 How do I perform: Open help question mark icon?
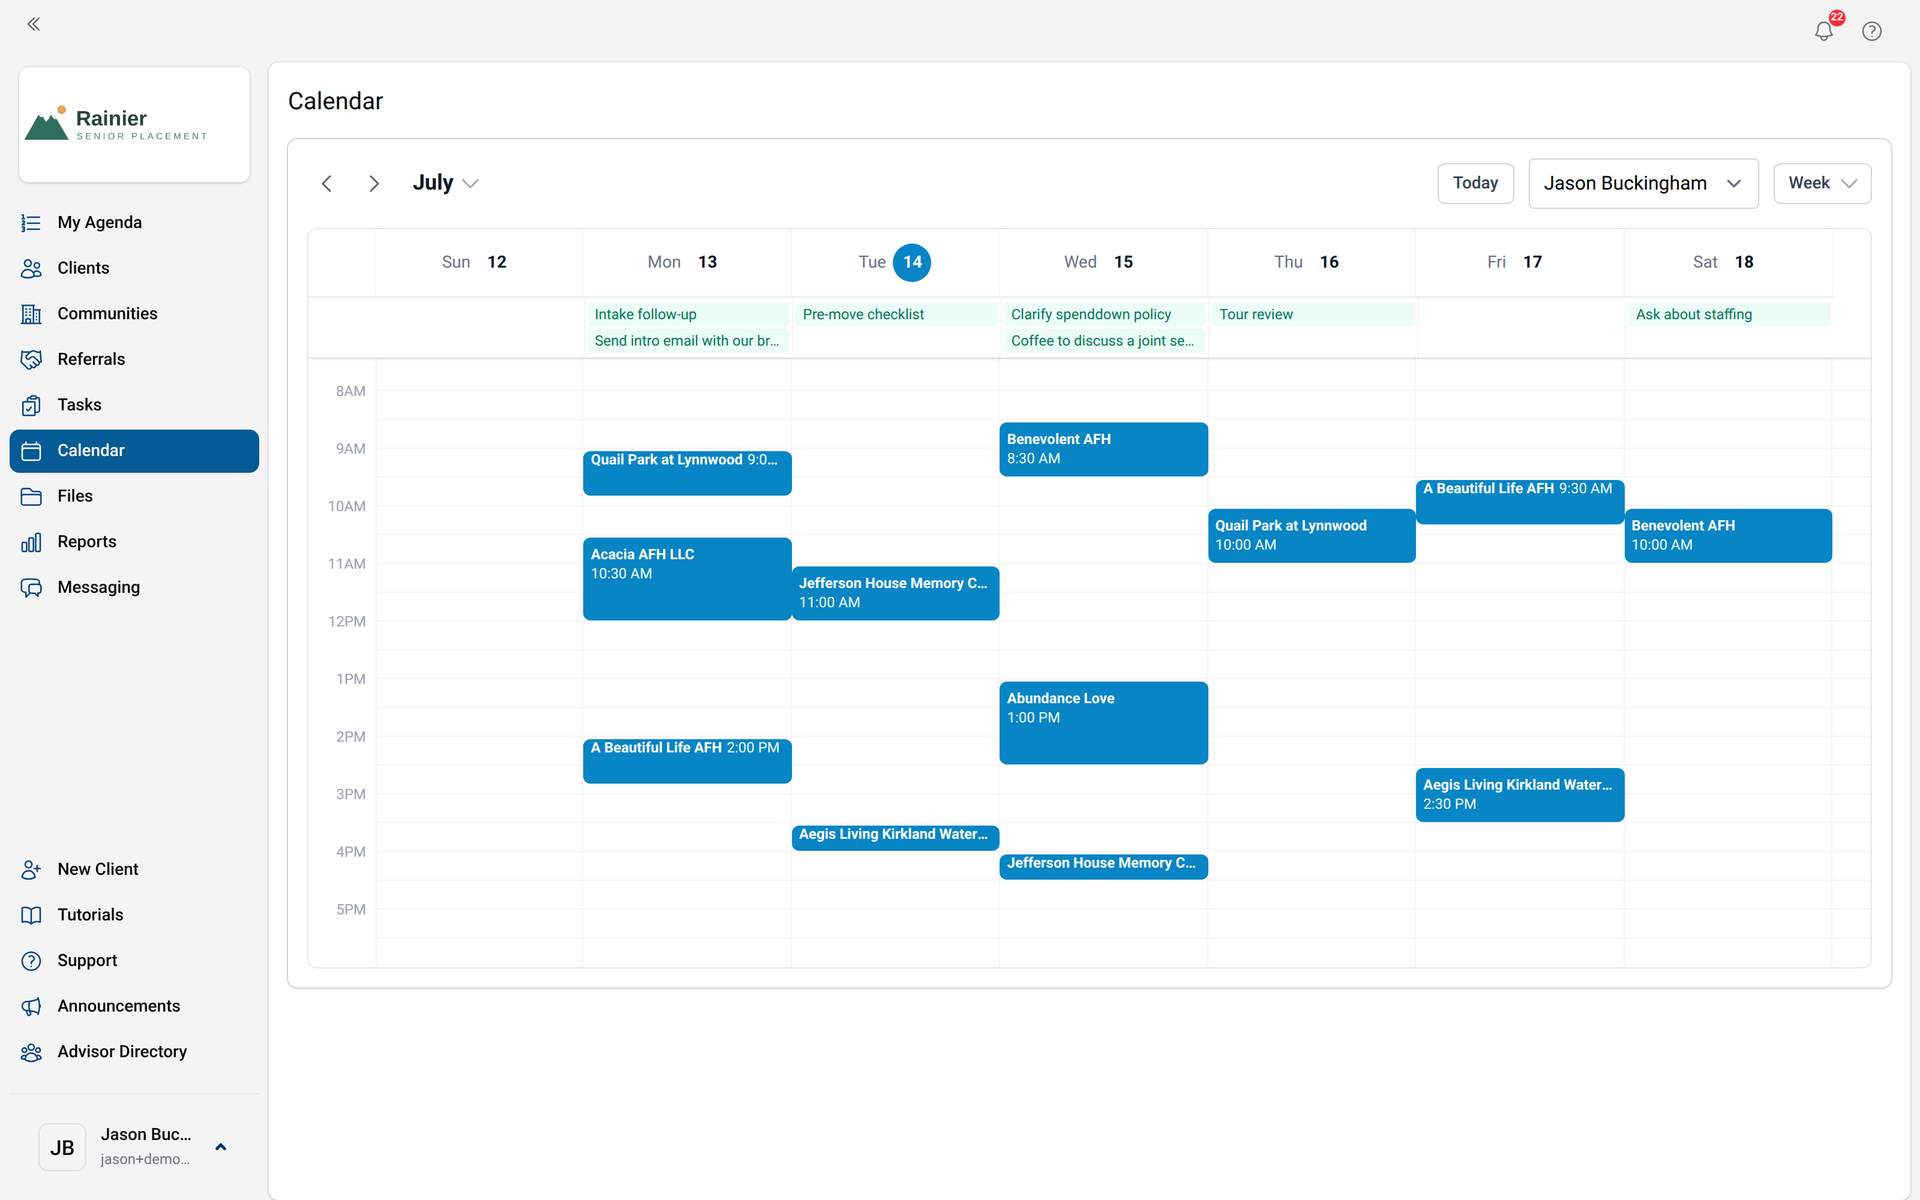1872,31
